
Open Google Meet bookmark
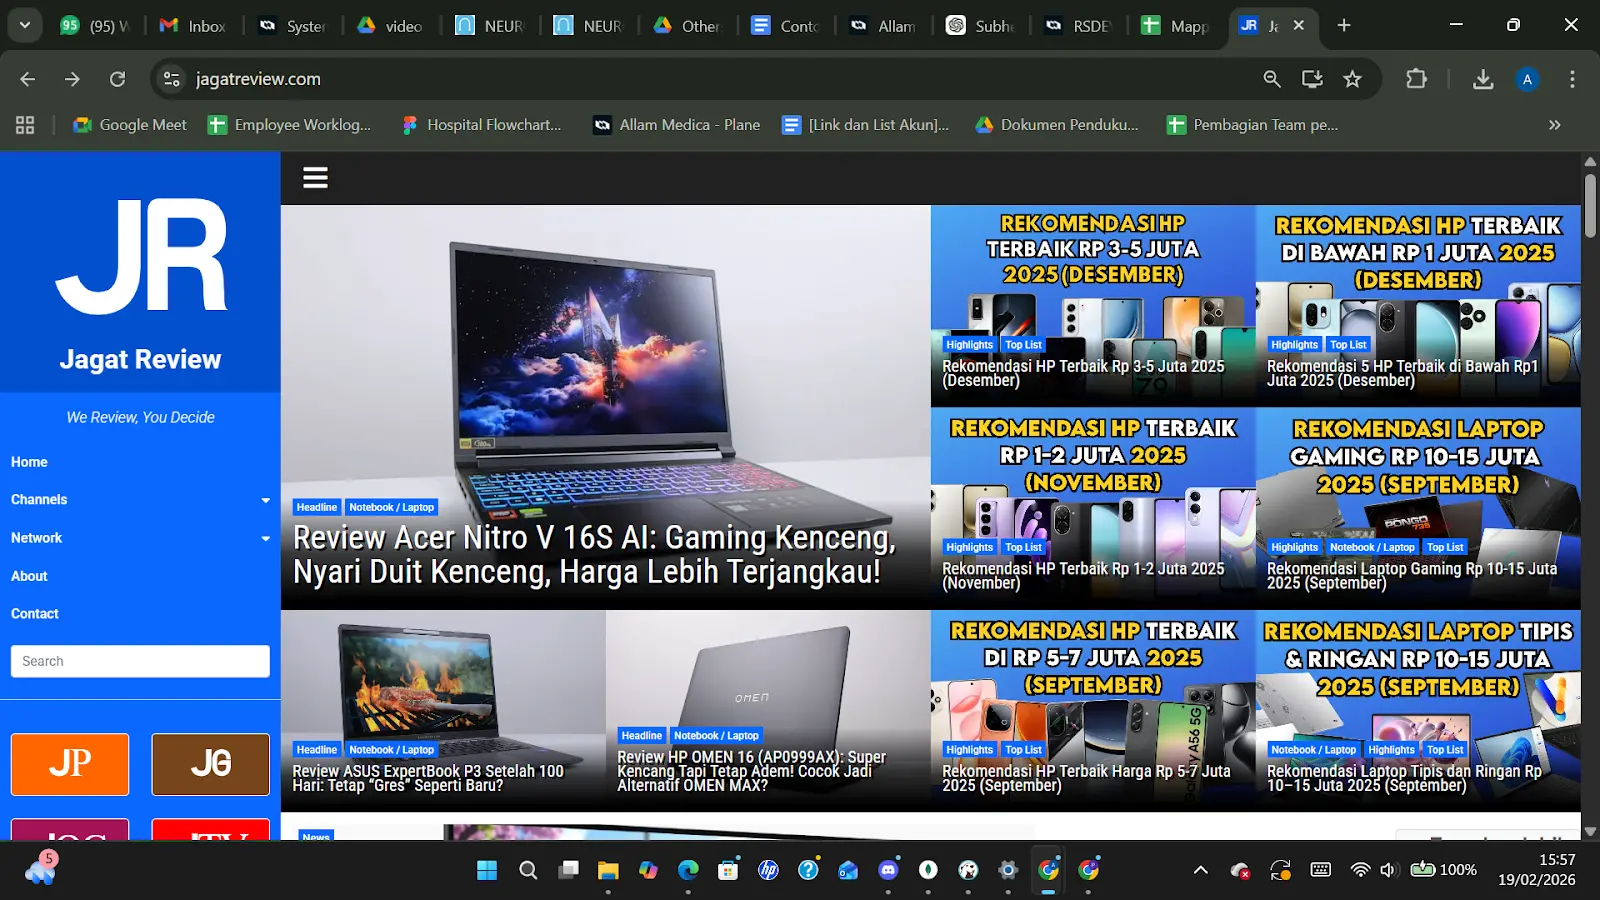pos(131,125)
